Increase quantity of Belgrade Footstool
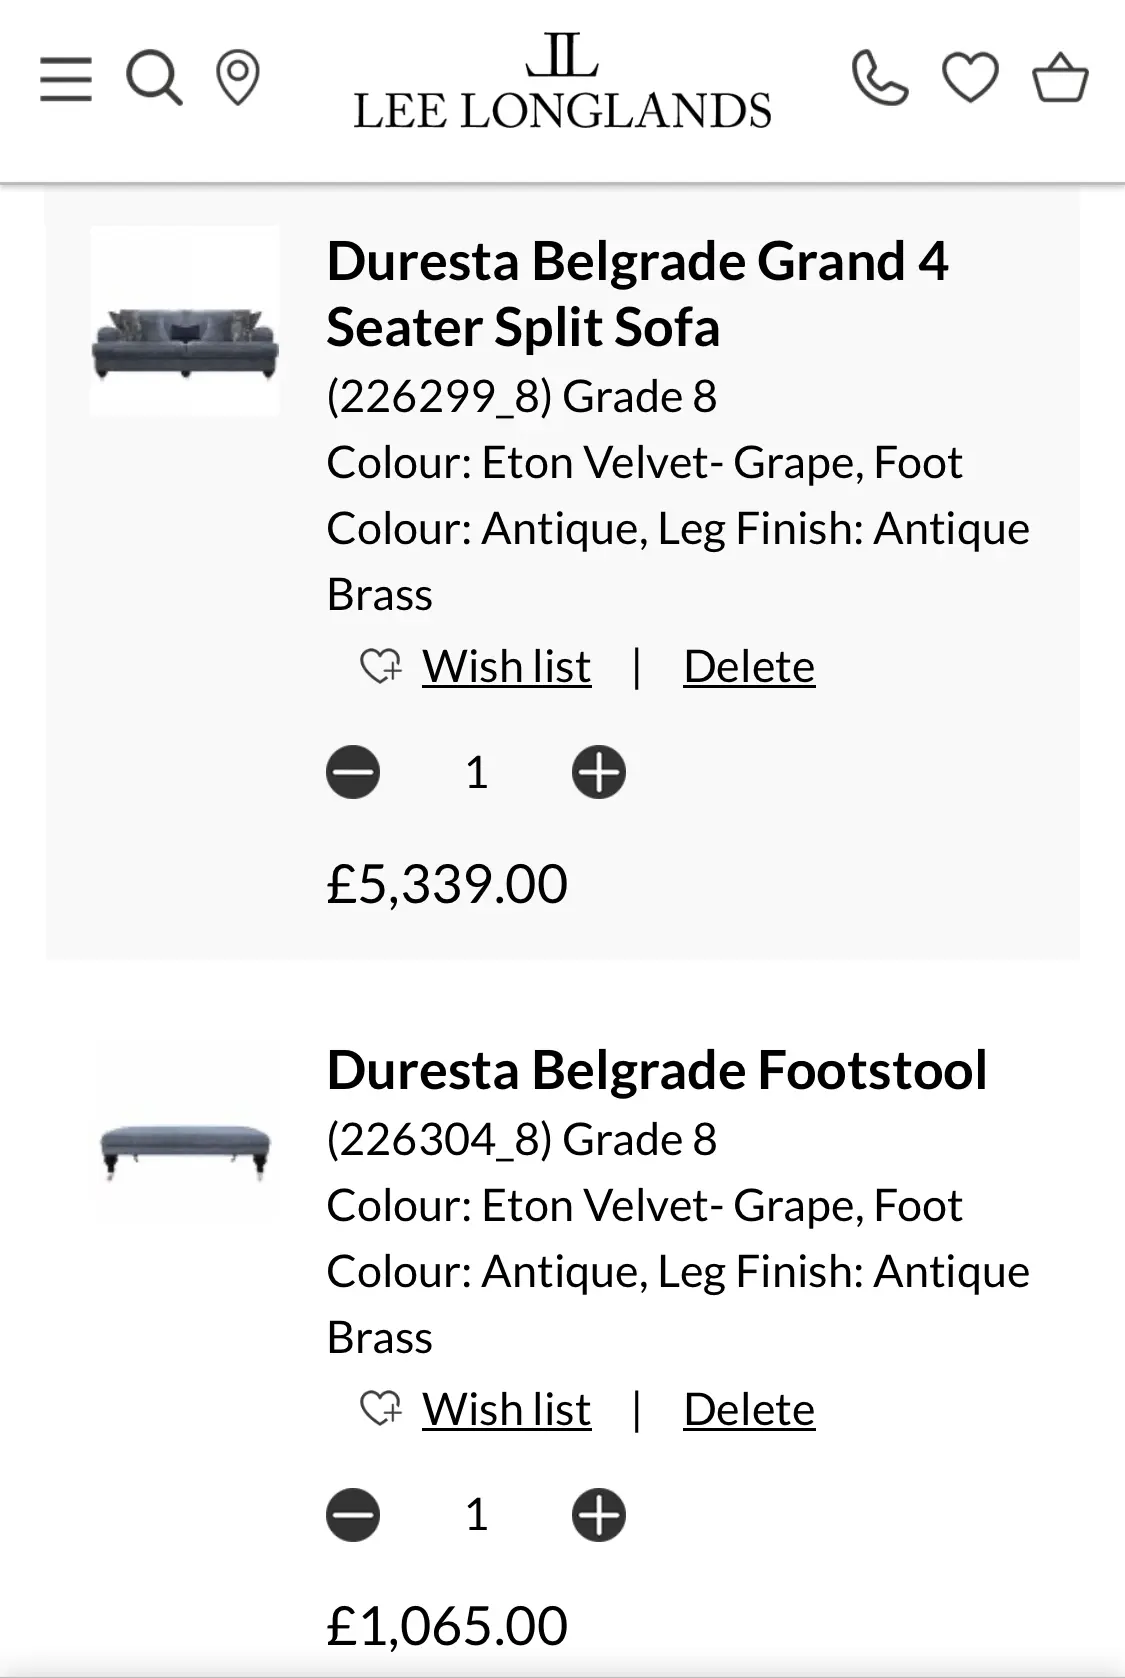 tap(598, 1515)
